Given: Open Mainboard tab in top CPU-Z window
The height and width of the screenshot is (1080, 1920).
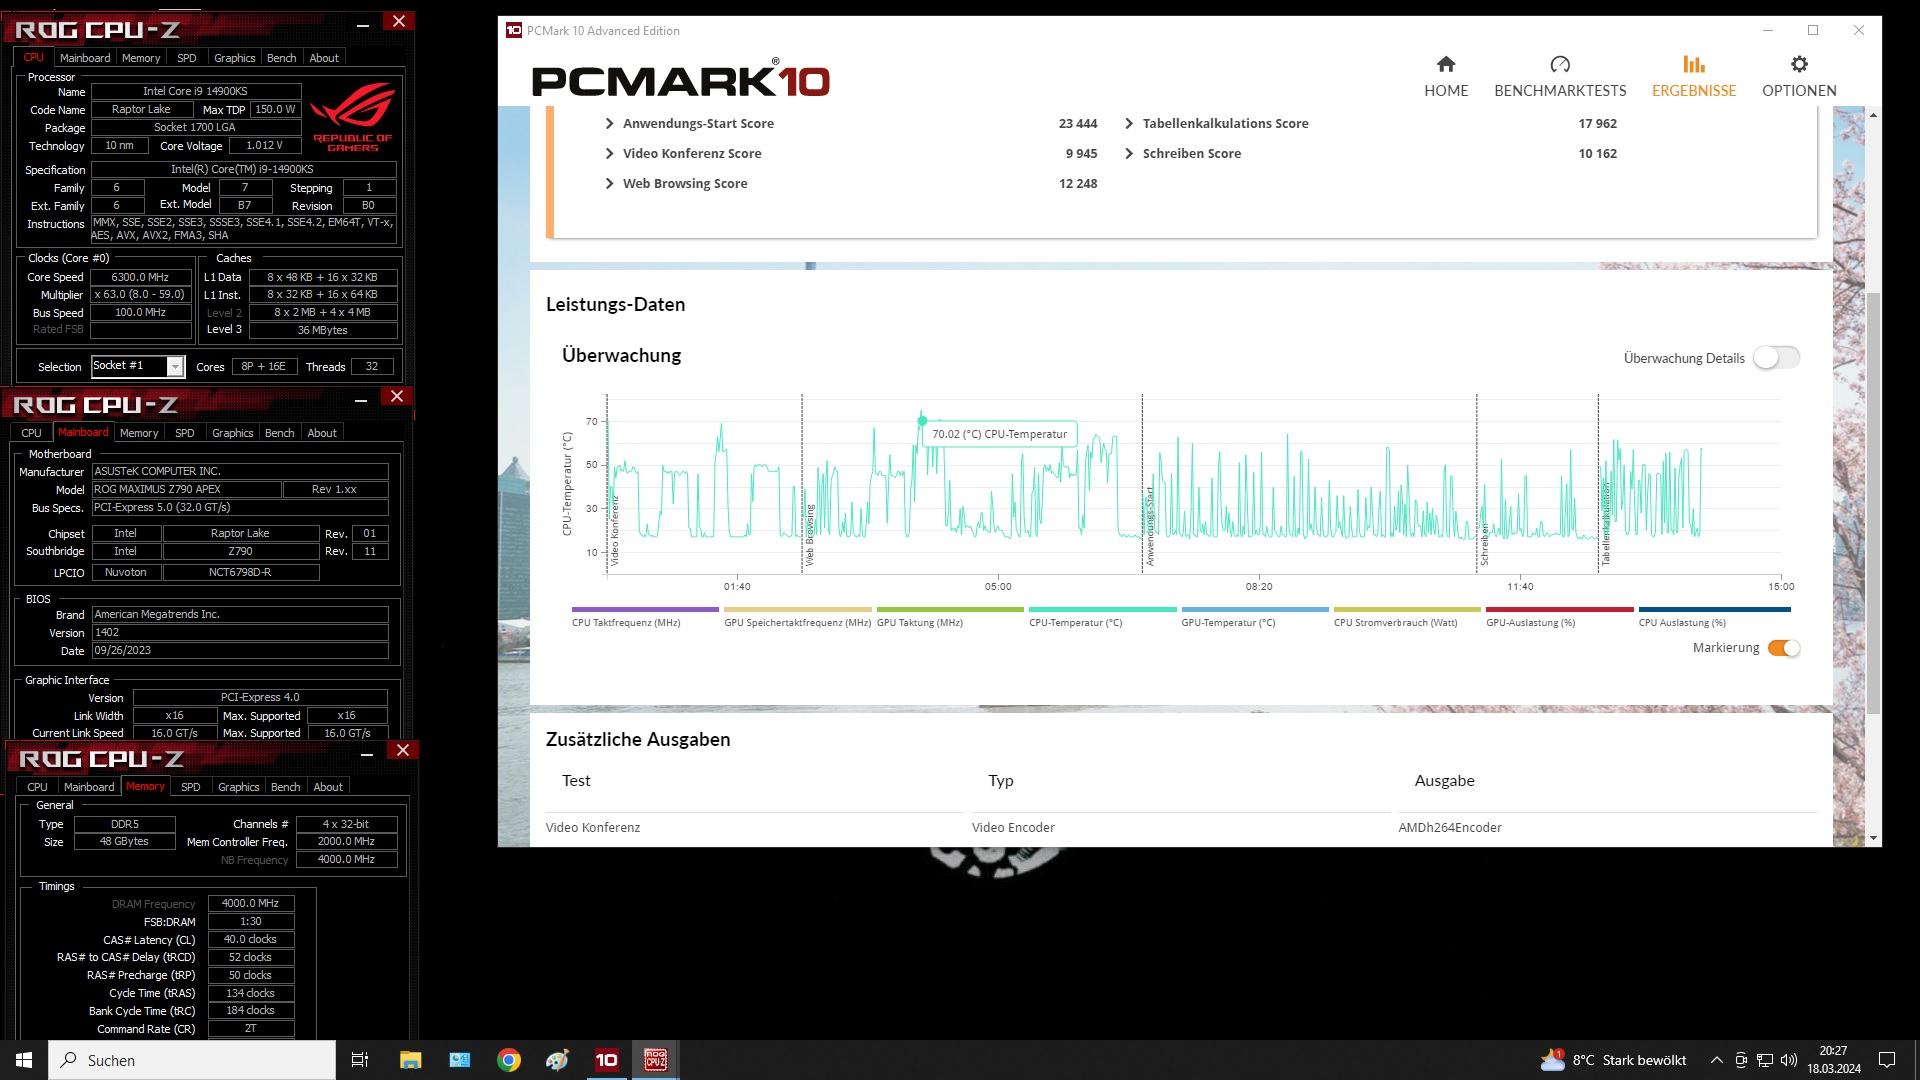Looking at the screenshot, I should click(85, 58).
